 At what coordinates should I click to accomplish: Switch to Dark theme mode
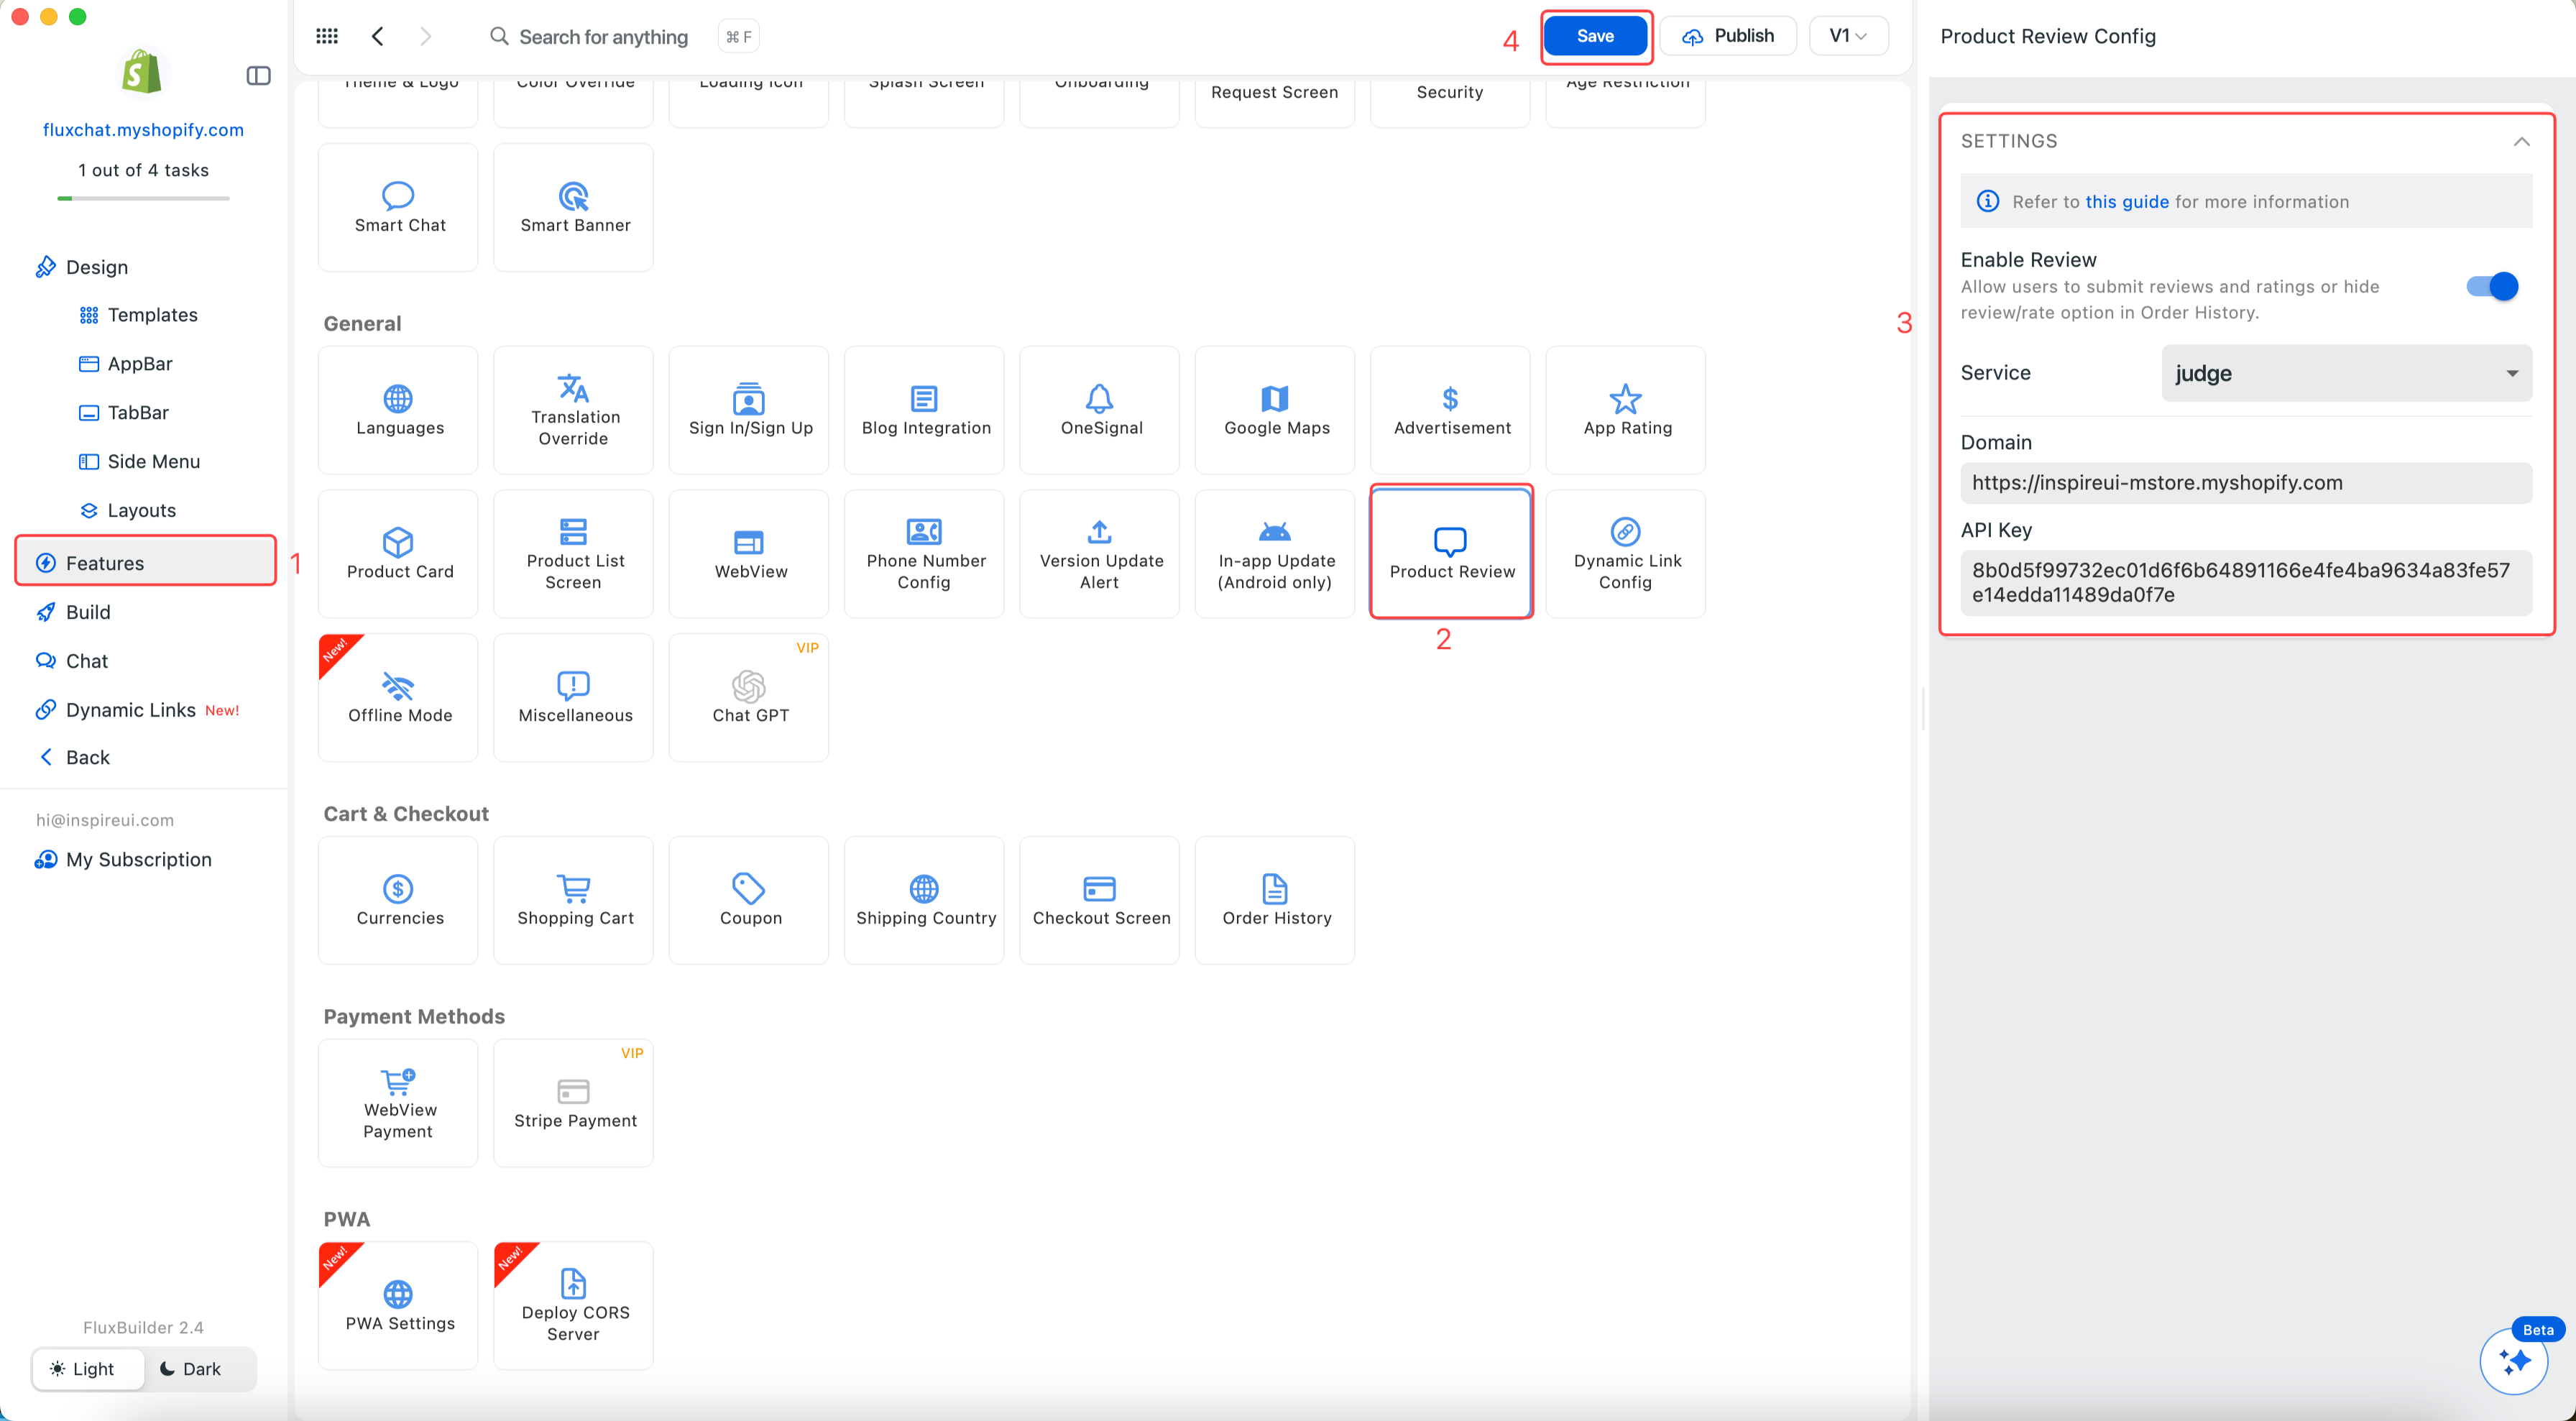[x=190, y=1369]
